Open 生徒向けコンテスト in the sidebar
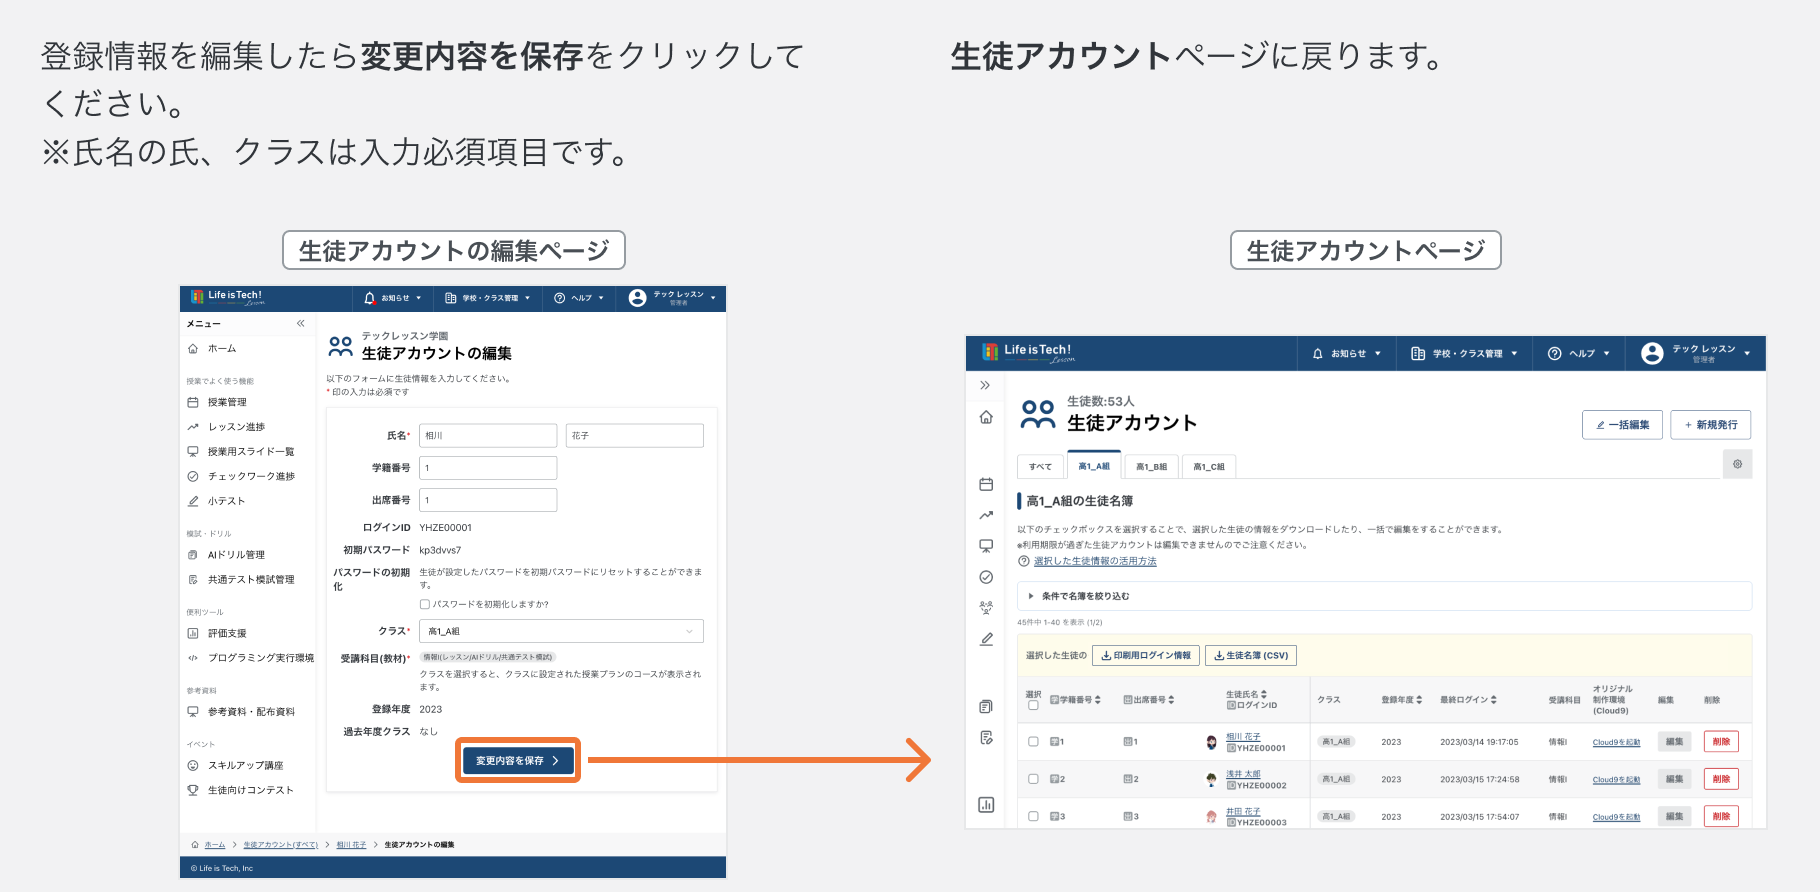Screen dimensions: 1820x892 240,790
